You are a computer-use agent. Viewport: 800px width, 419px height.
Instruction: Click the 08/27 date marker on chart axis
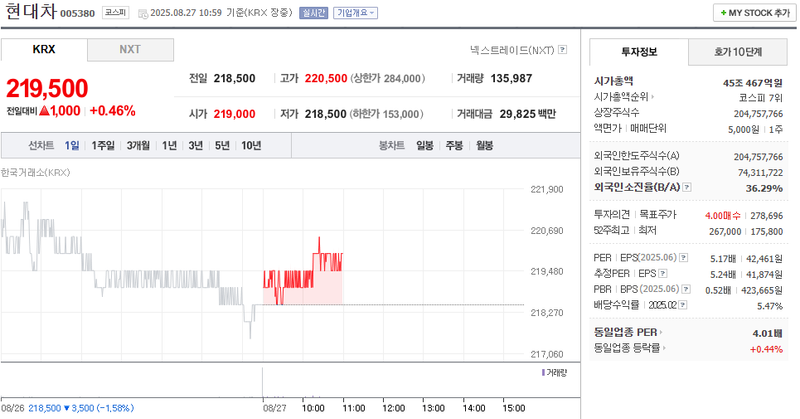[274, 408]
